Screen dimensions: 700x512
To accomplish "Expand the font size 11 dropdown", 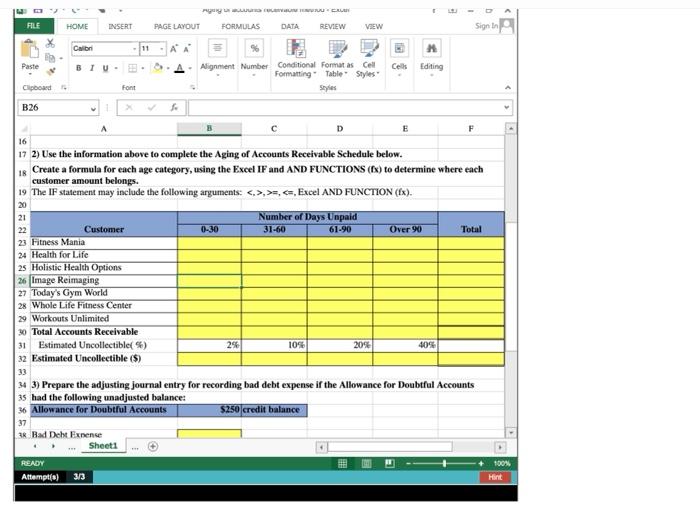I will coord(162,49).
